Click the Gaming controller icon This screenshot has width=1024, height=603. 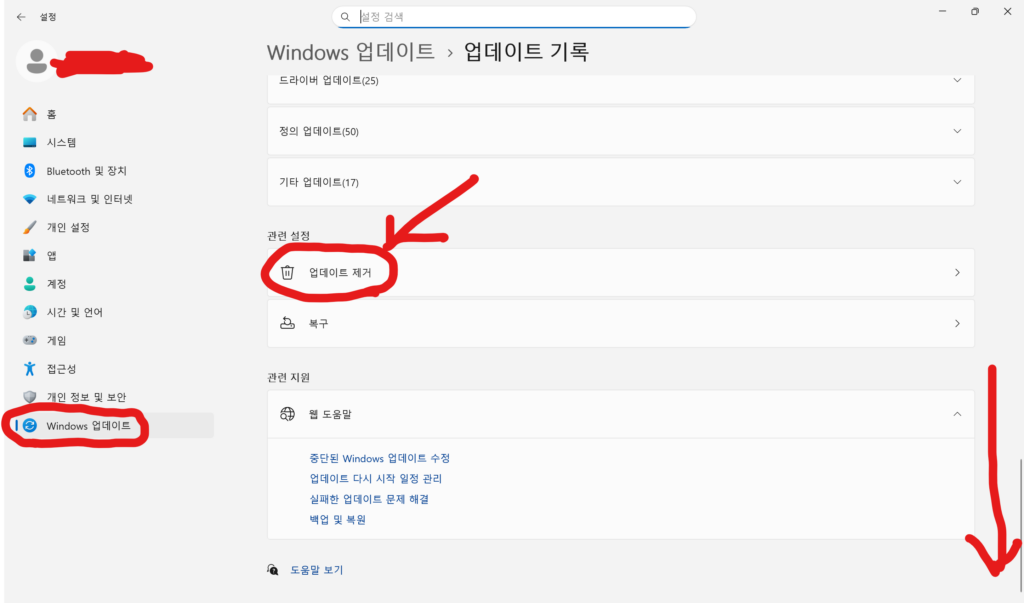29,340
